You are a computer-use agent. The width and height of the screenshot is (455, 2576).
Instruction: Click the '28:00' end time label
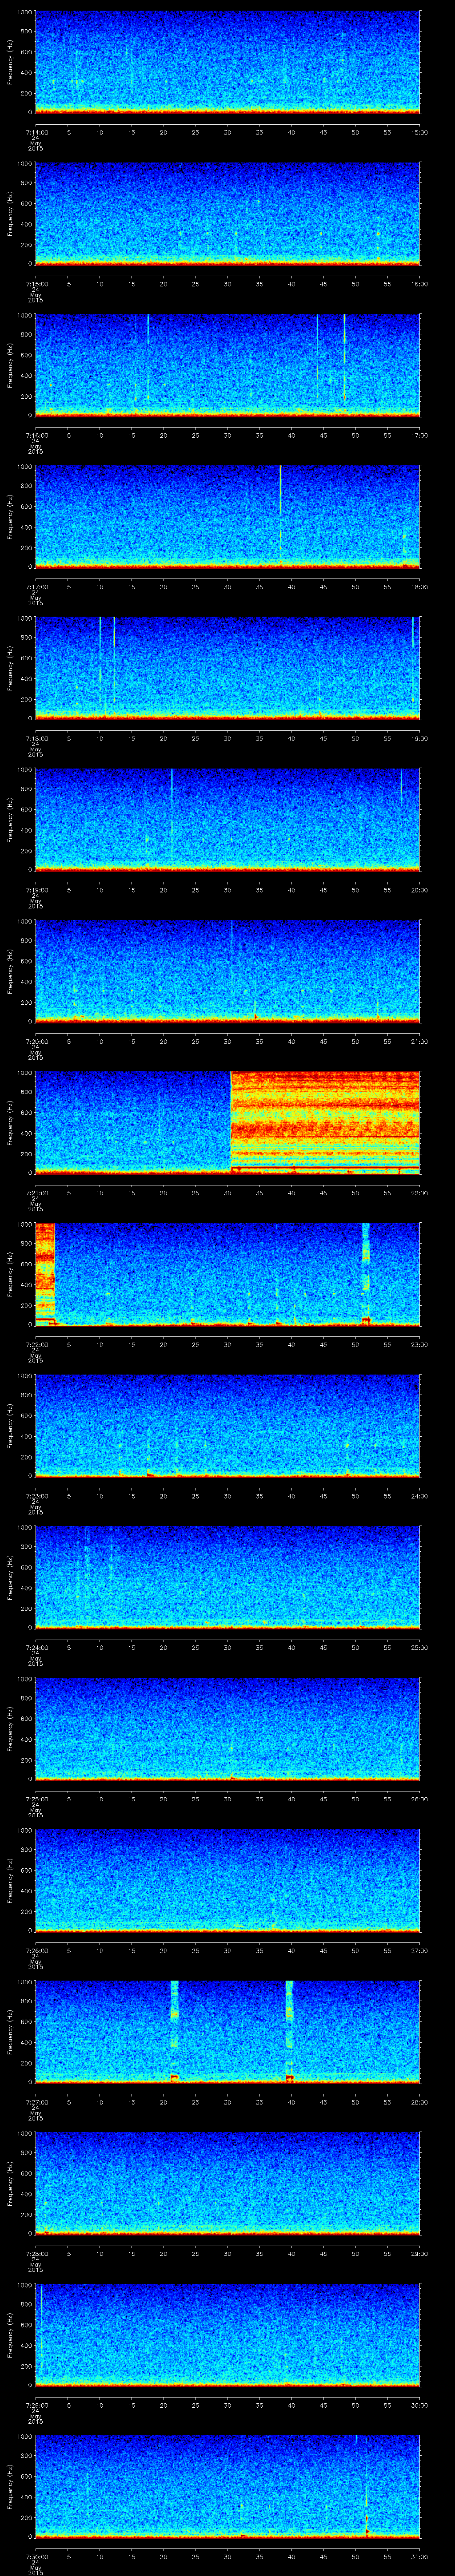[x=419, y=2101]
